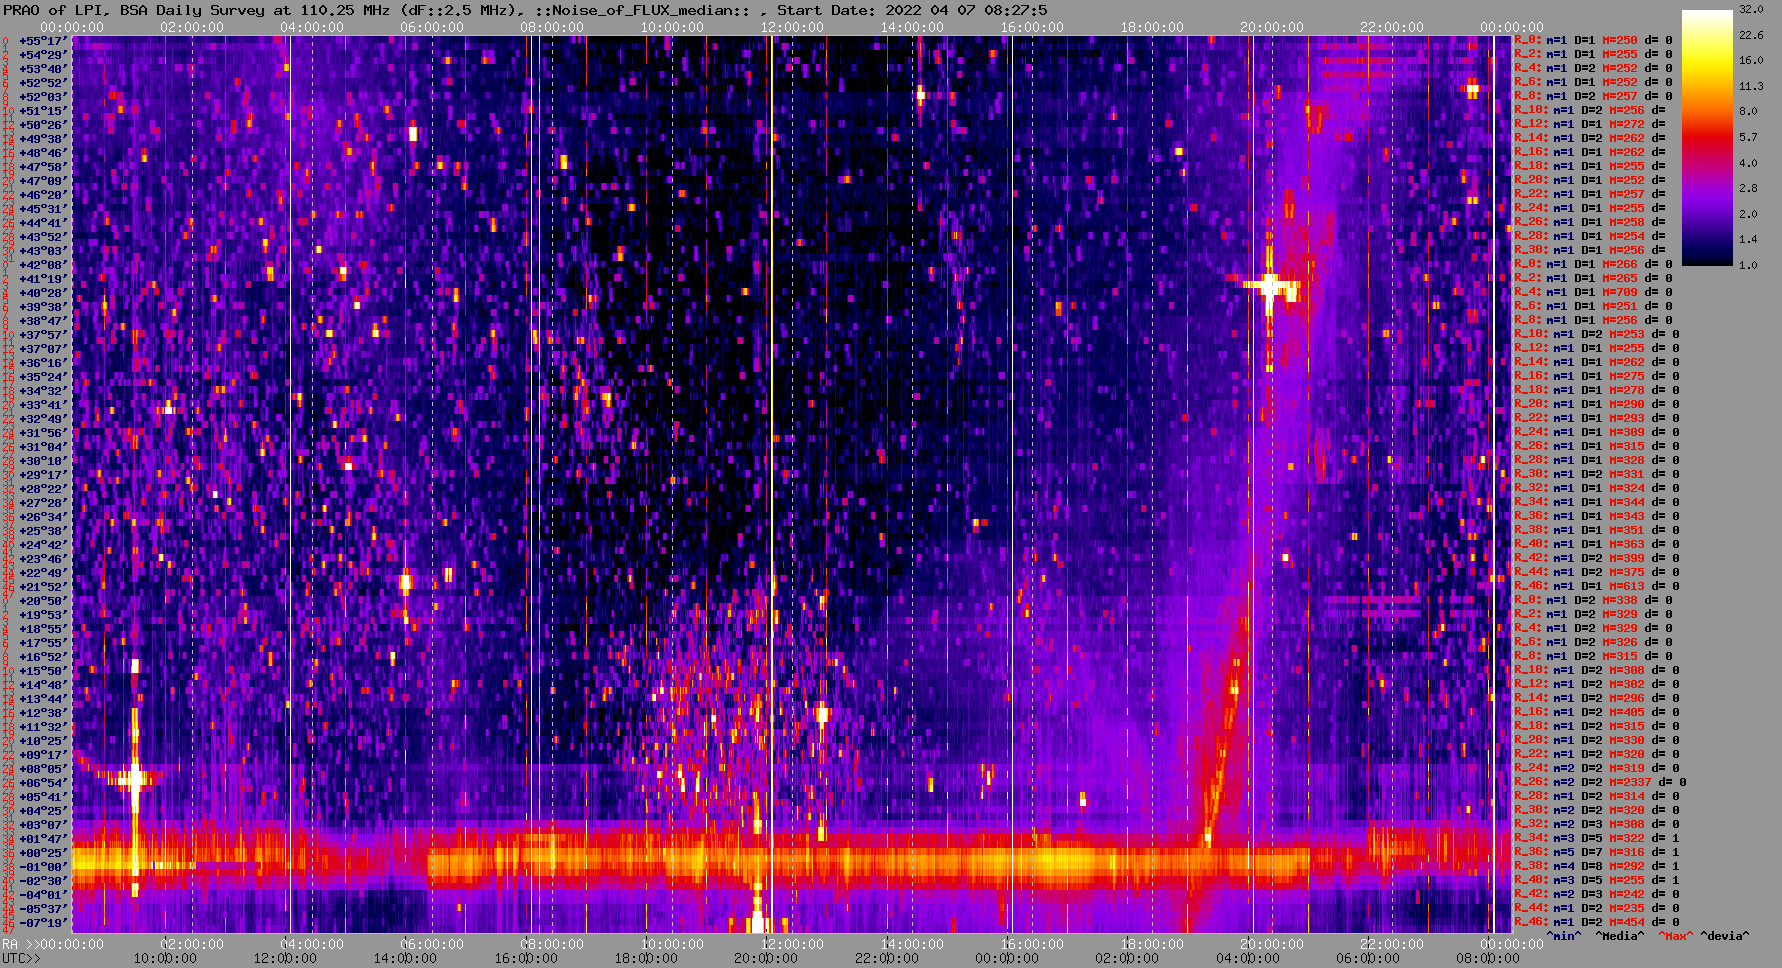Click the bright cross-shaped source near +40°28'
1782x968 pixels.
1269,286
